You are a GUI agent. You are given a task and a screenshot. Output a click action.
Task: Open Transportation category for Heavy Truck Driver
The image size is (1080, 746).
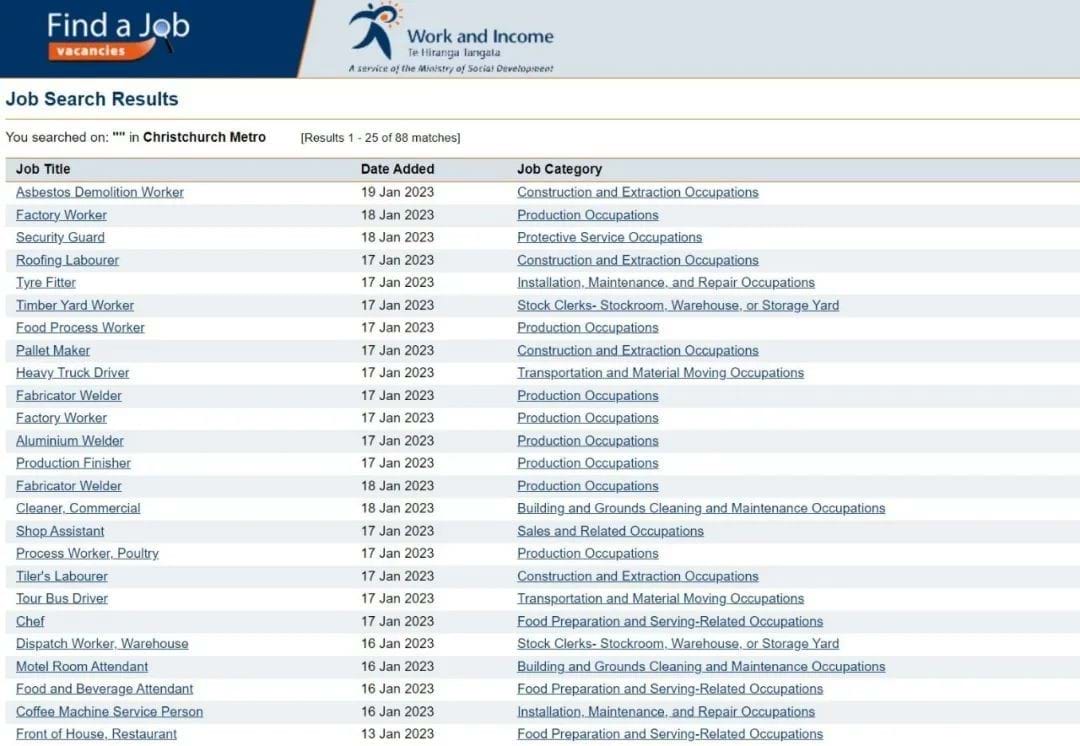(661, 373)
